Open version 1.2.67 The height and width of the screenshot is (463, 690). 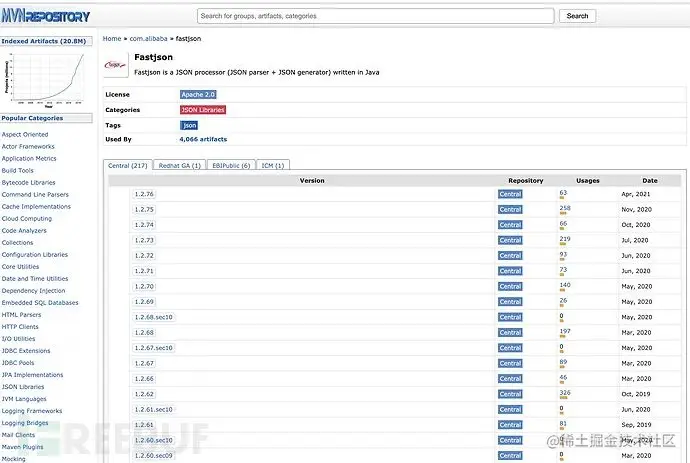[x=144, y=364]
